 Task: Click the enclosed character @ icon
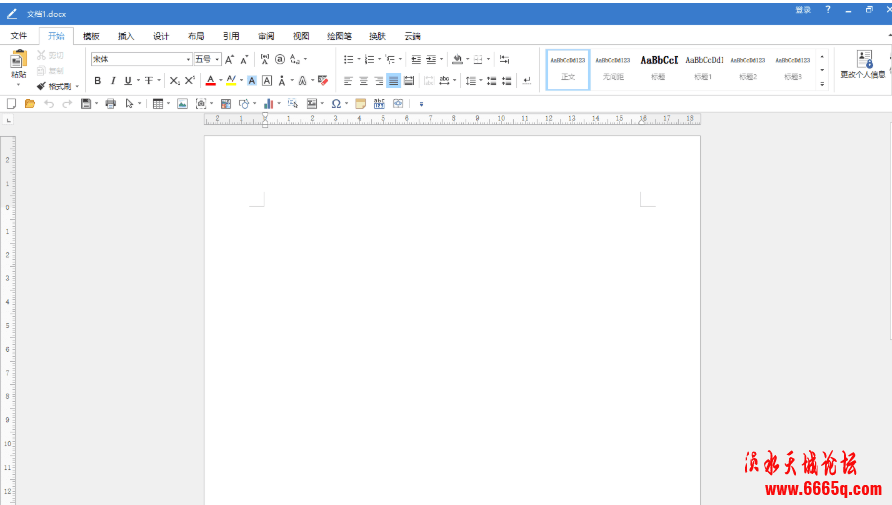tap(280, 59)
